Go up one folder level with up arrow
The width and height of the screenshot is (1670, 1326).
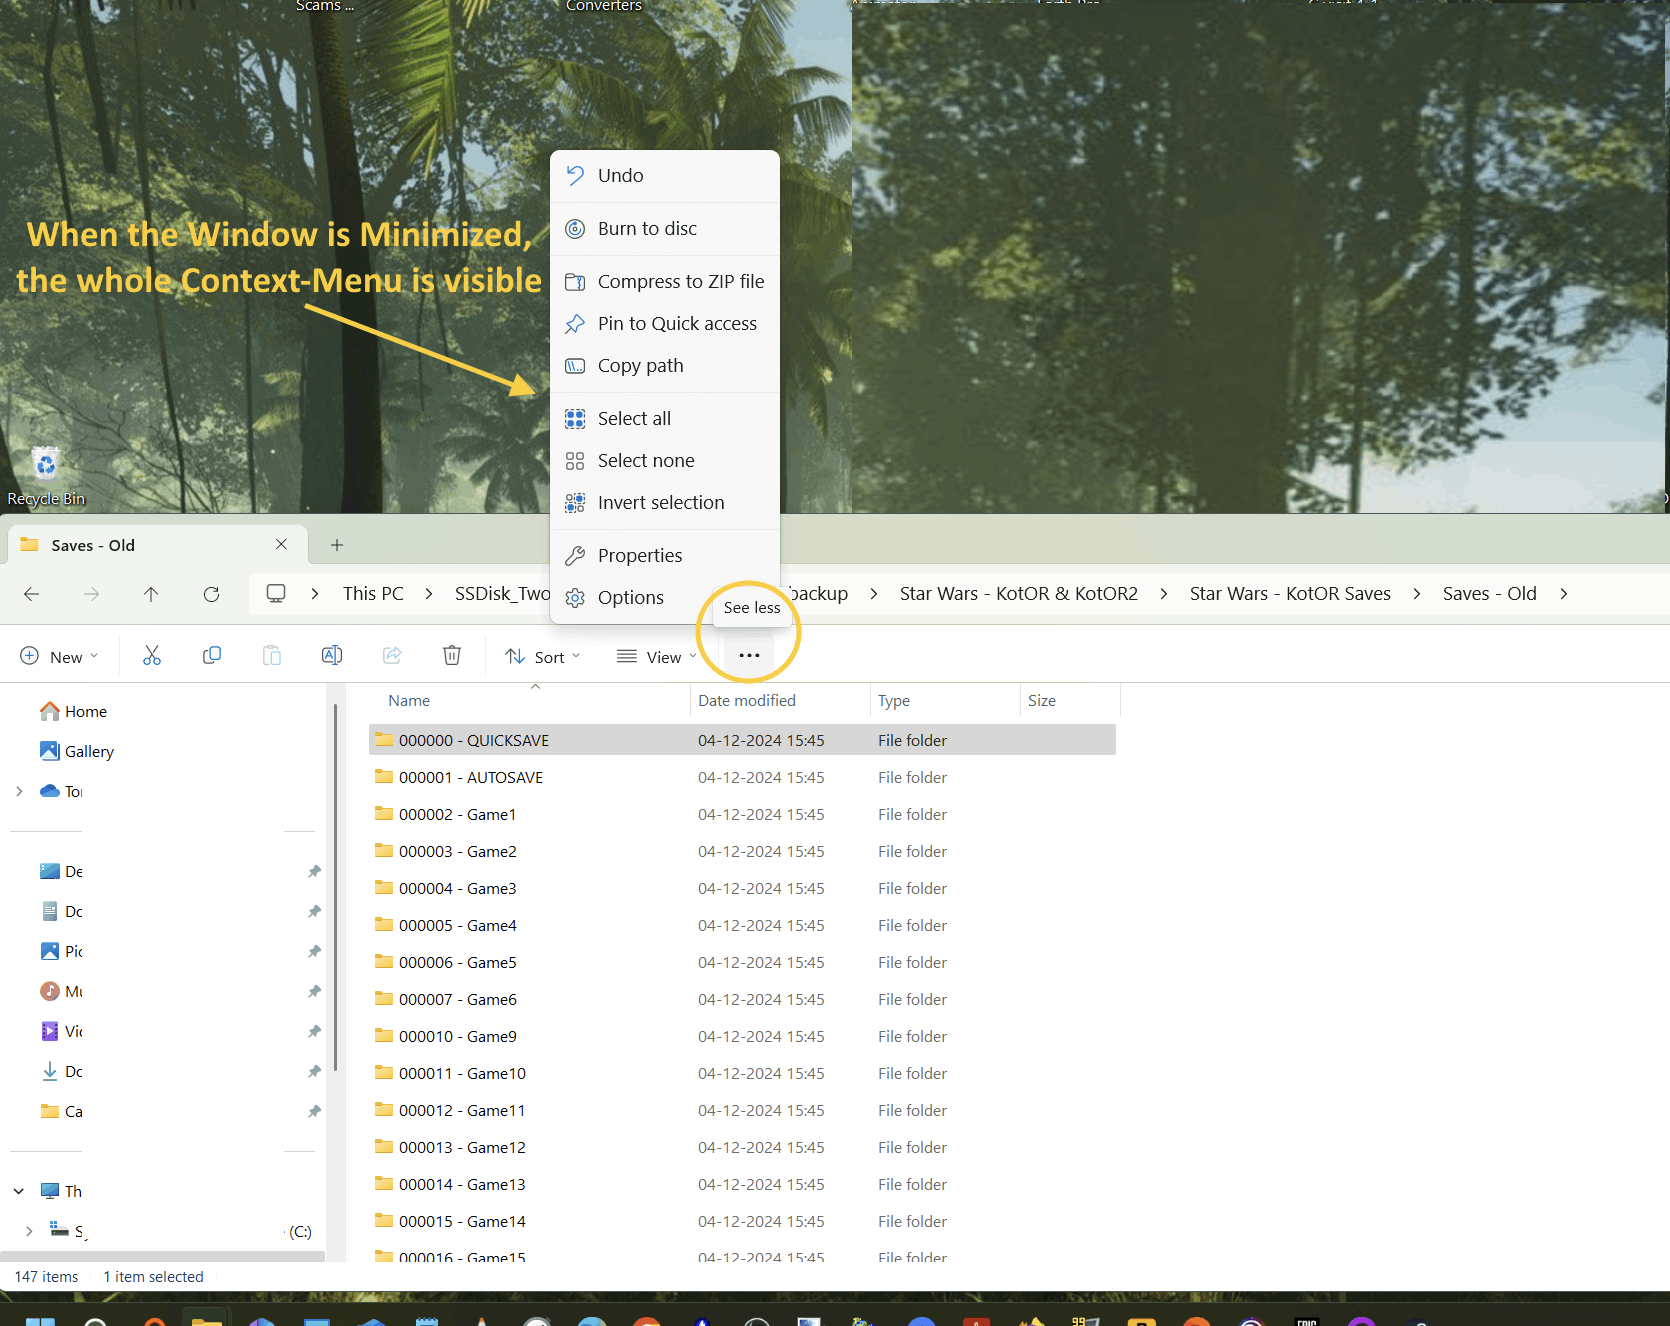[x=151, y=594]
